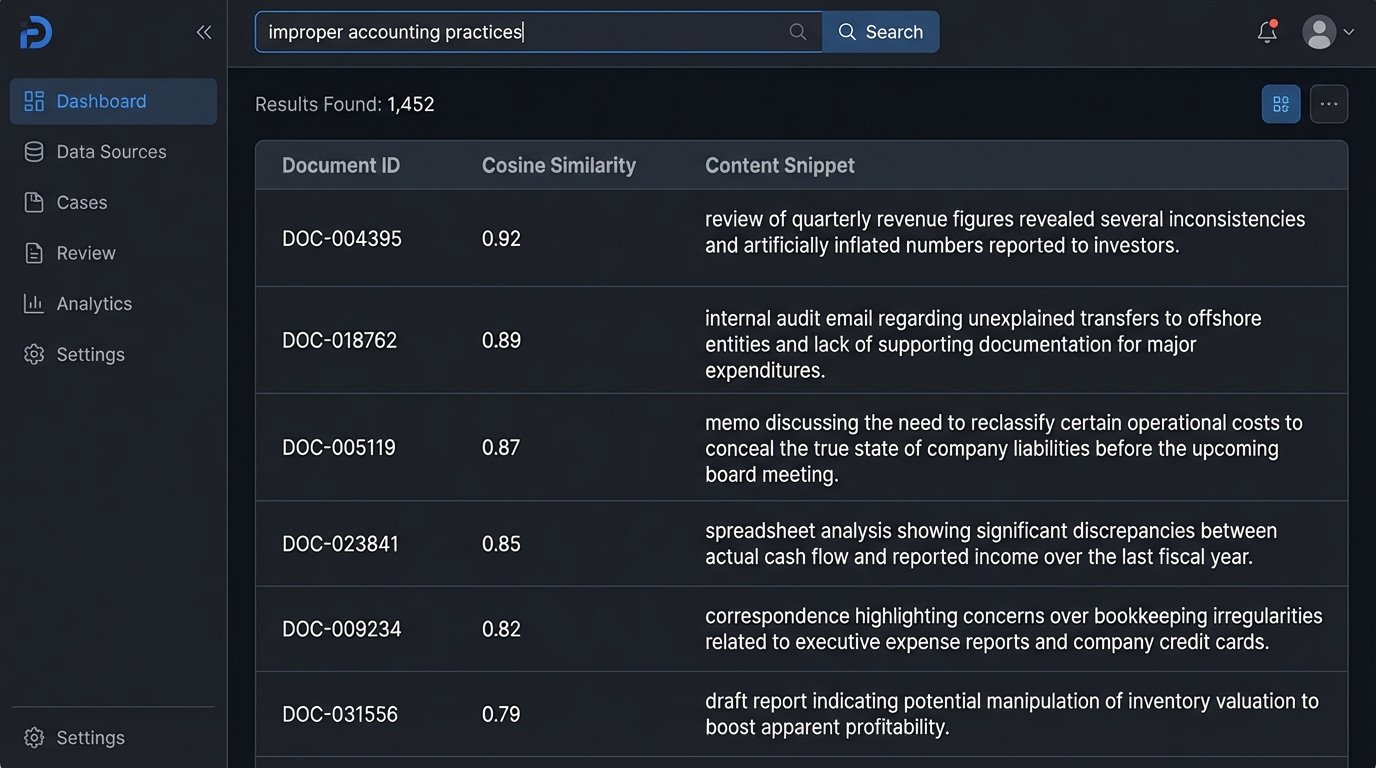Collapse the sidebar with the double-chevron icon
This screenshot has height=768, width=1376.
pos(204,32)
